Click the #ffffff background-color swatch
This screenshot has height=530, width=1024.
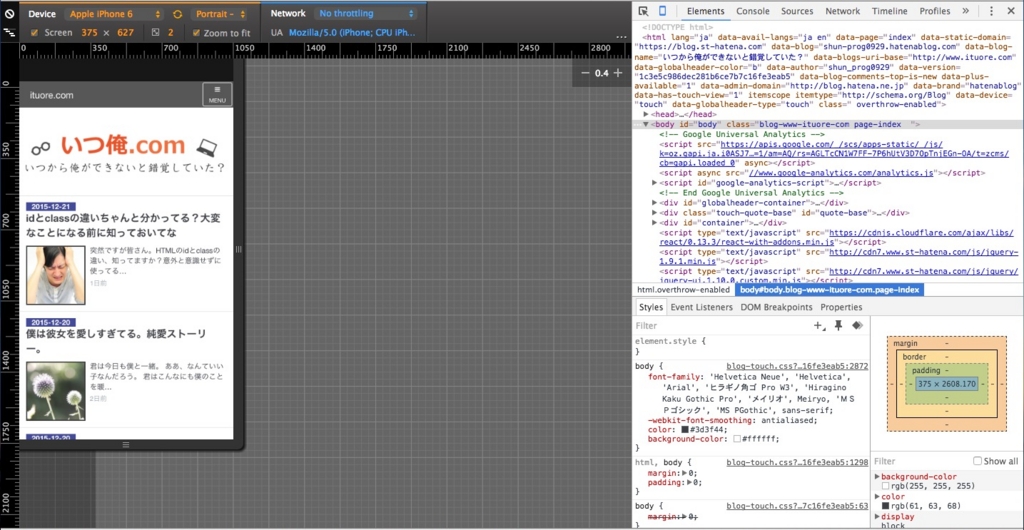click(x=737, y=439)
